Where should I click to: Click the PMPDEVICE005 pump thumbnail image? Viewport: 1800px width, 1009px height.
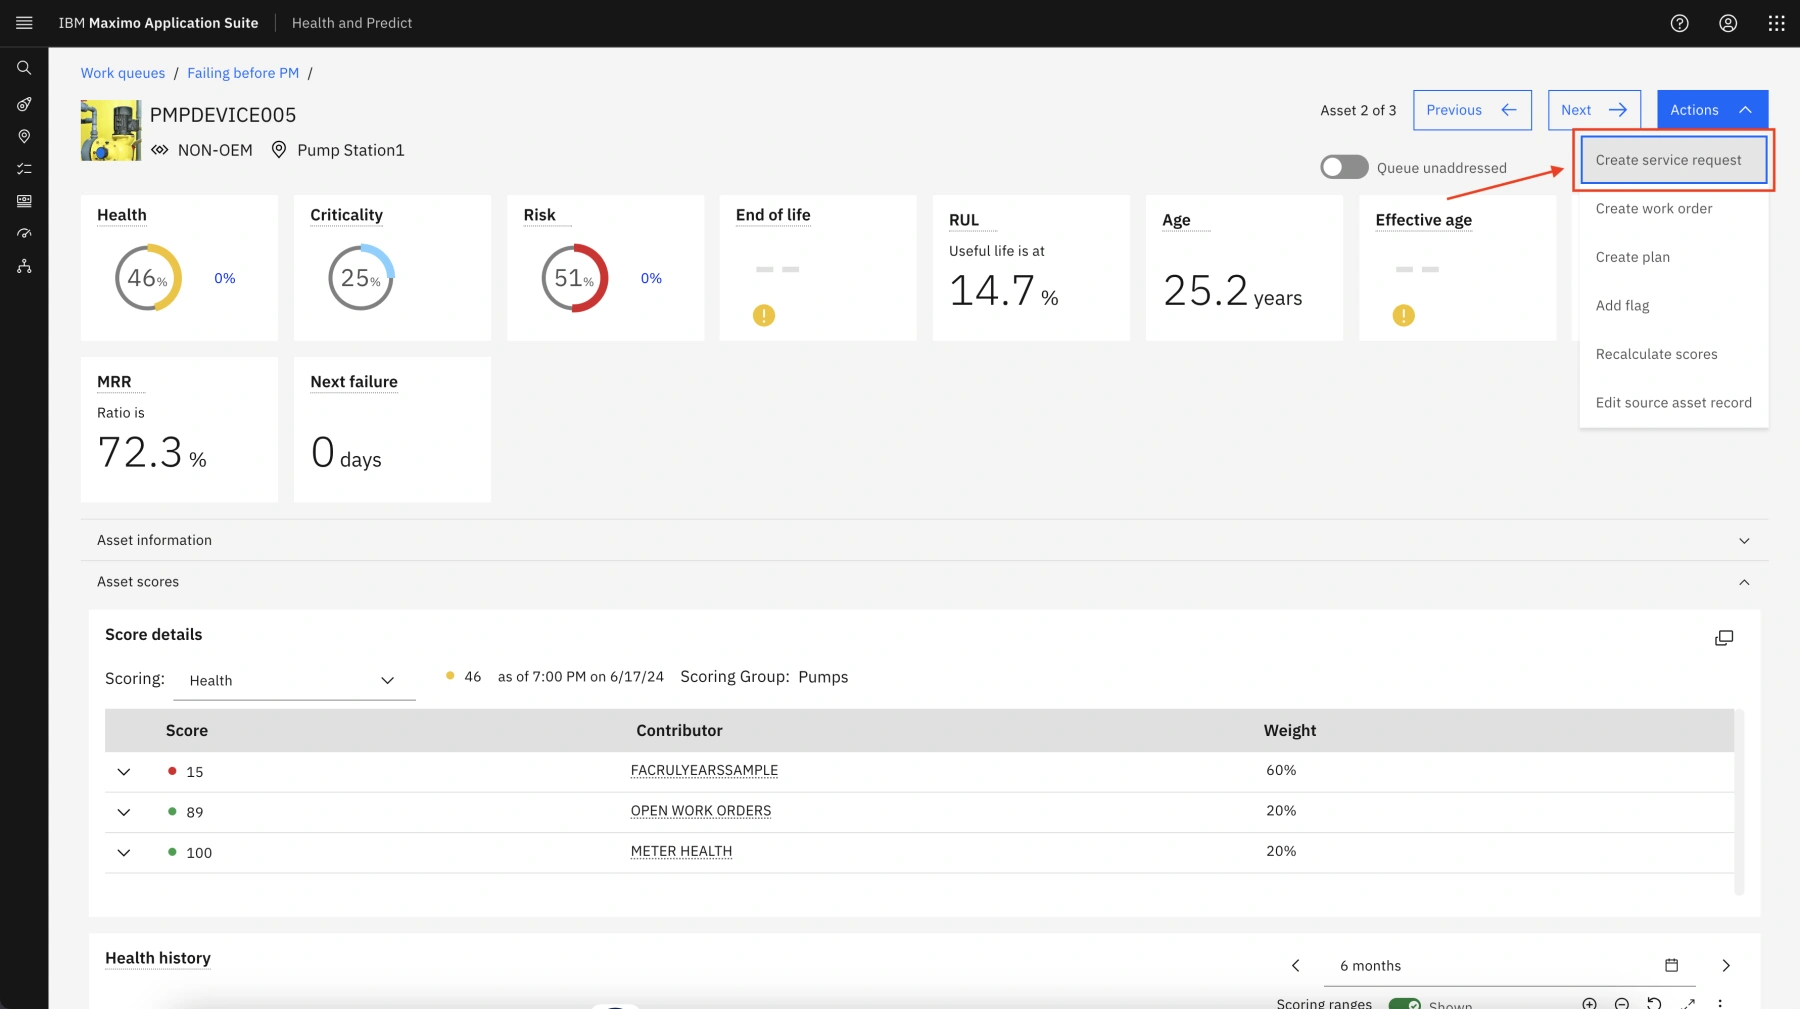coord(111,130)
